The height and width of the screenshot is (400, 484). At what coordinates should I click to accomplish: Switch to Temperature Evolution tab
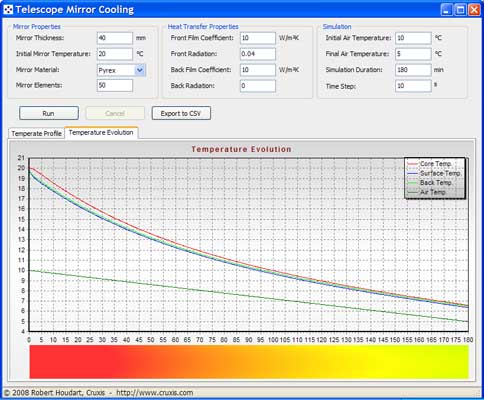101,132
